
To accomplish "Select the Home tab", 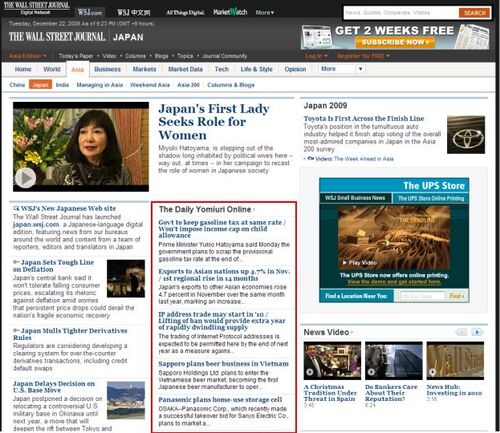I will 23,69.
